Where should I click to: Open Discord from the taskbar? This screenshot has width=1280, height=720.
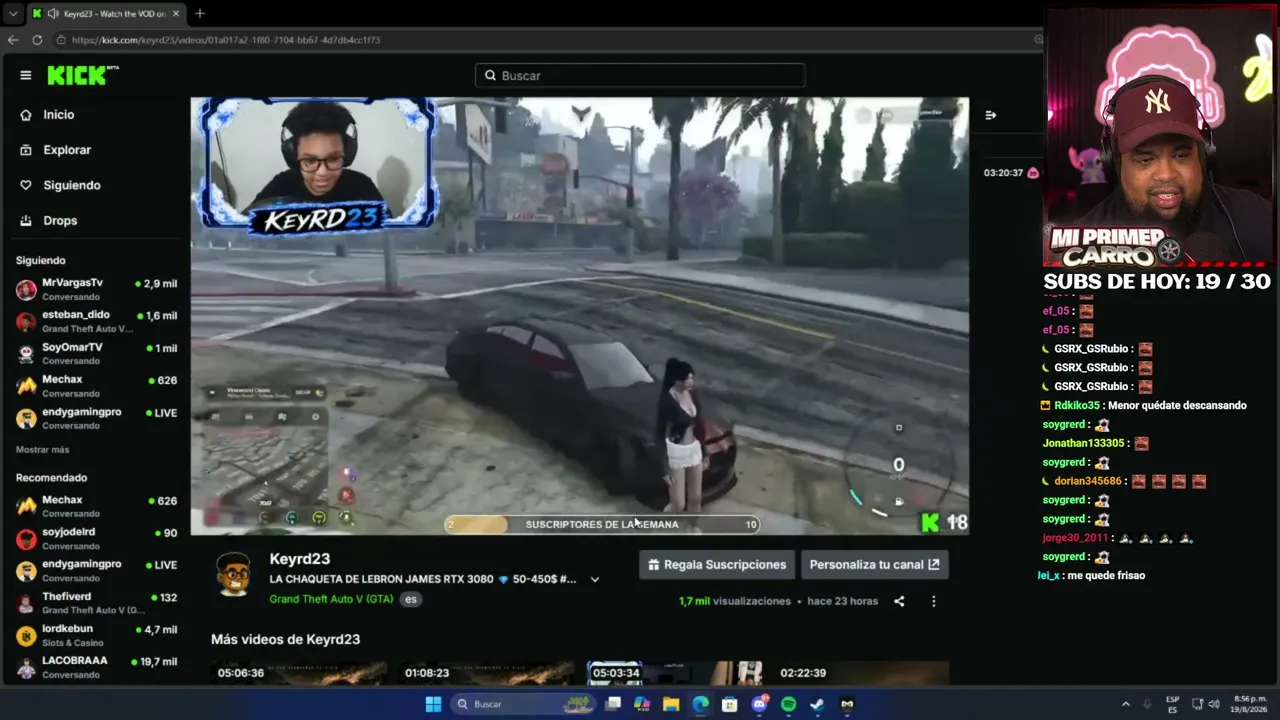[759, 704]
